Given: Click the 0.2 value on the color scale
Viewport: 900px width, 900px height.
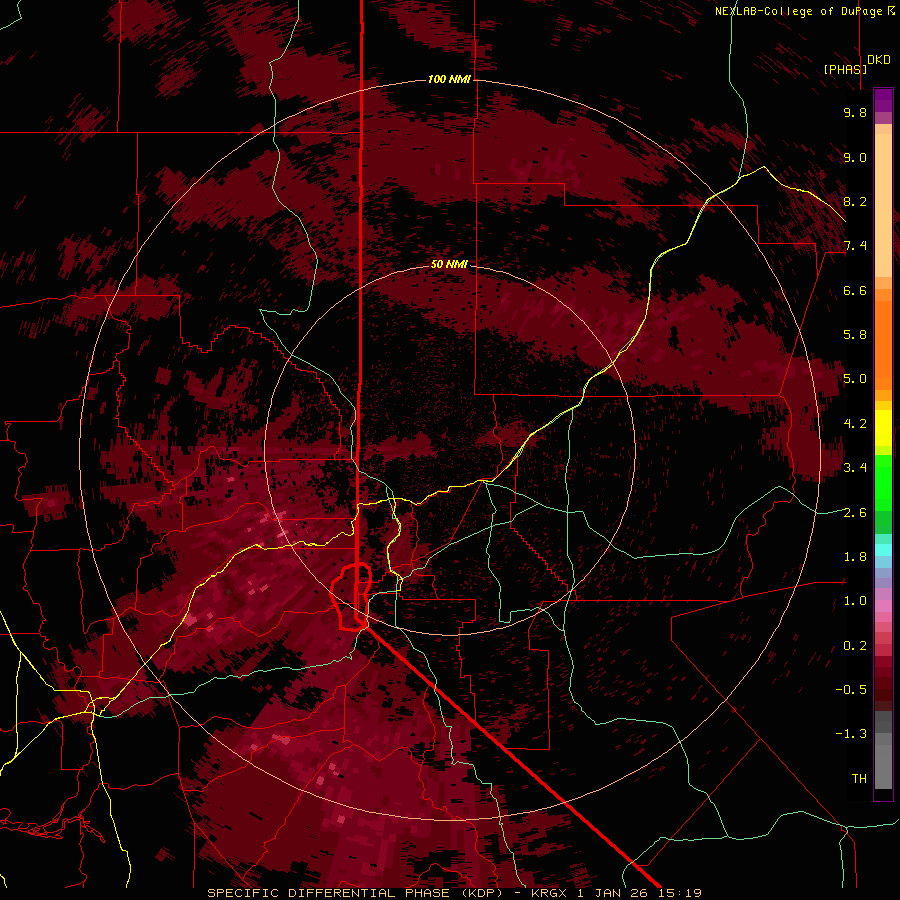Looking at the screenshot, I should click(855, 646).
